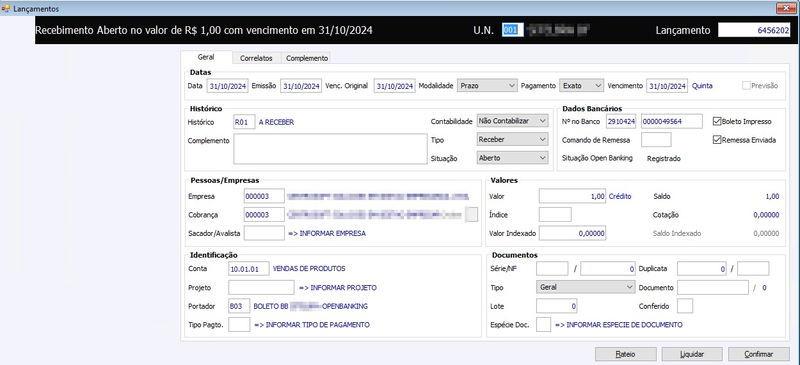This screenshot has width=800, height=365.
Task: Click the small lookup button beside Cobrança name
Action: coord(473,214)
